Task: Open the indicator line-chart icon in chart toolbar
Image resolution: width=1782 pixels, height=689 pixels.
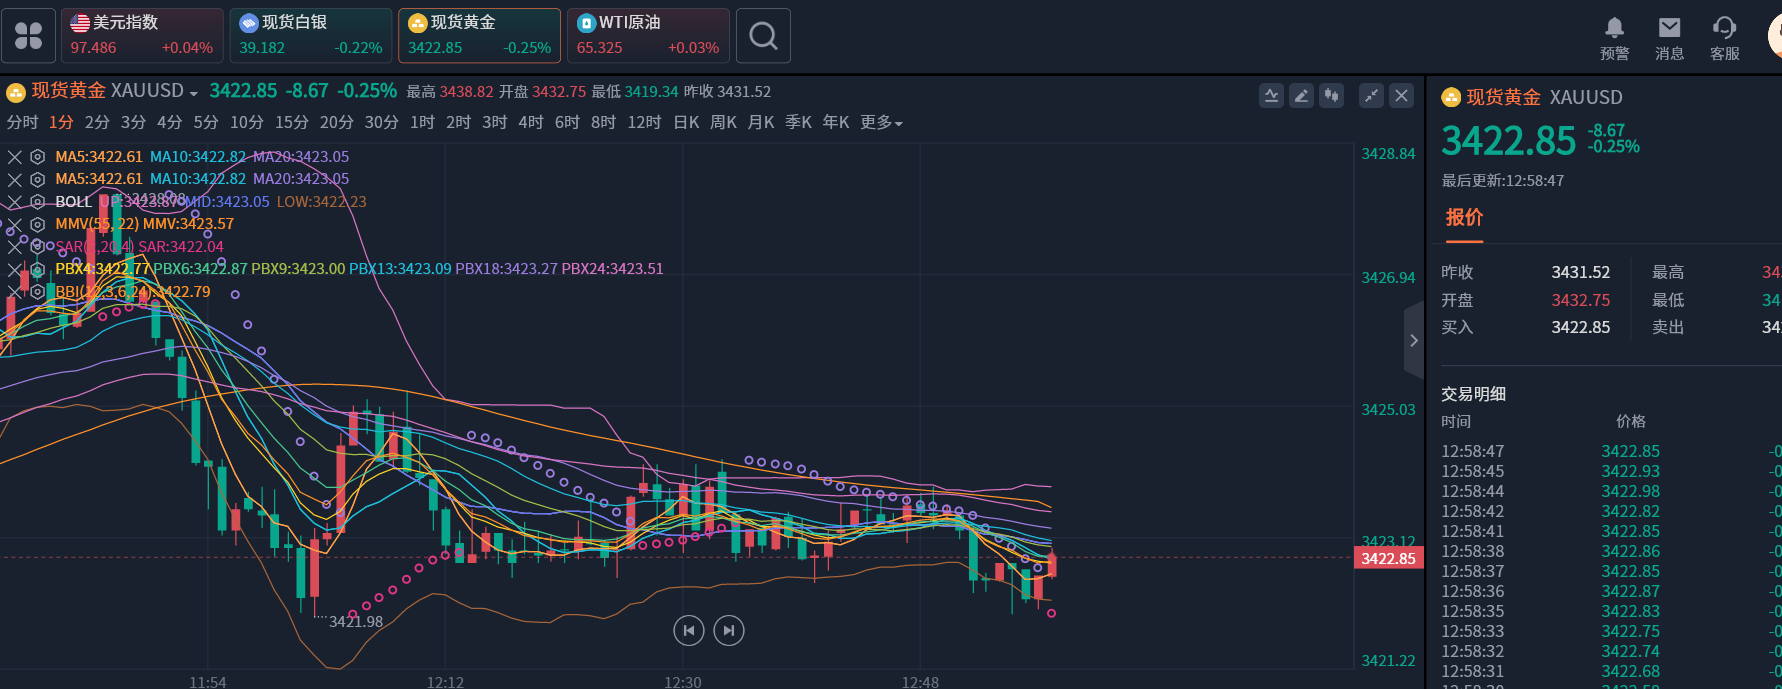Action: (1271, 96)
